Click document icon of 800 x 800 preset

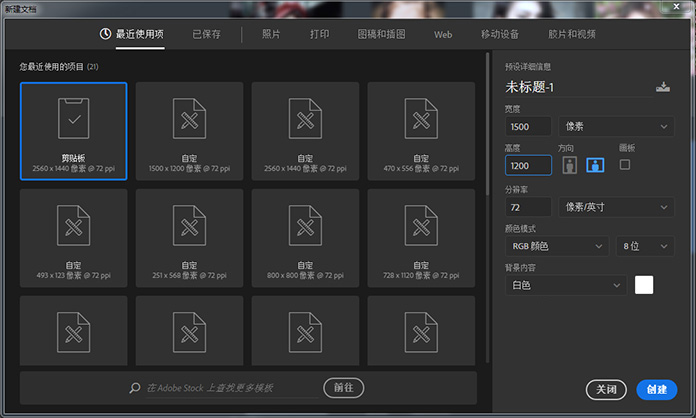point(305,225)
